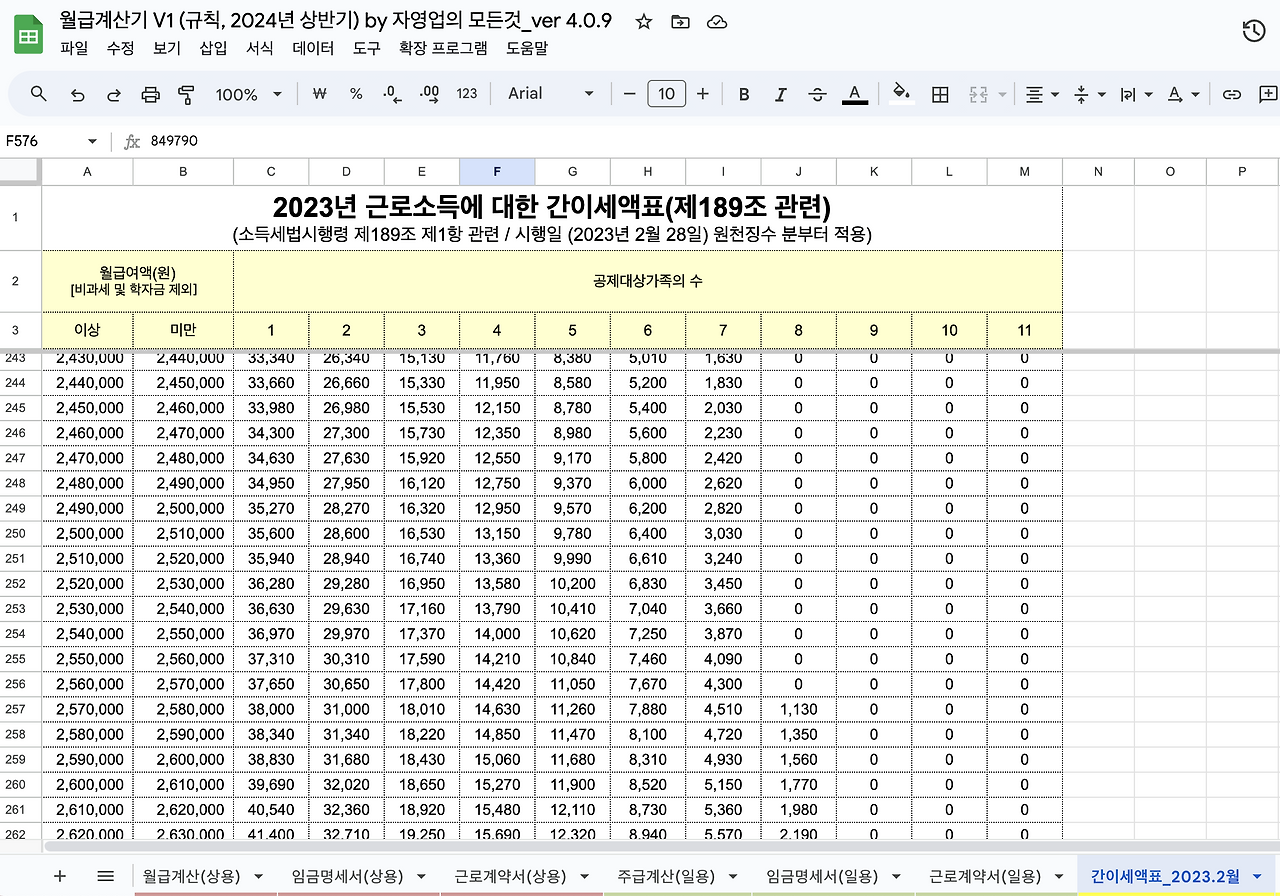Image resolution: width=1280 pixels, height=896 pixels.
Task: Open the 100% zoom dropdown
Action: [249, 94]
